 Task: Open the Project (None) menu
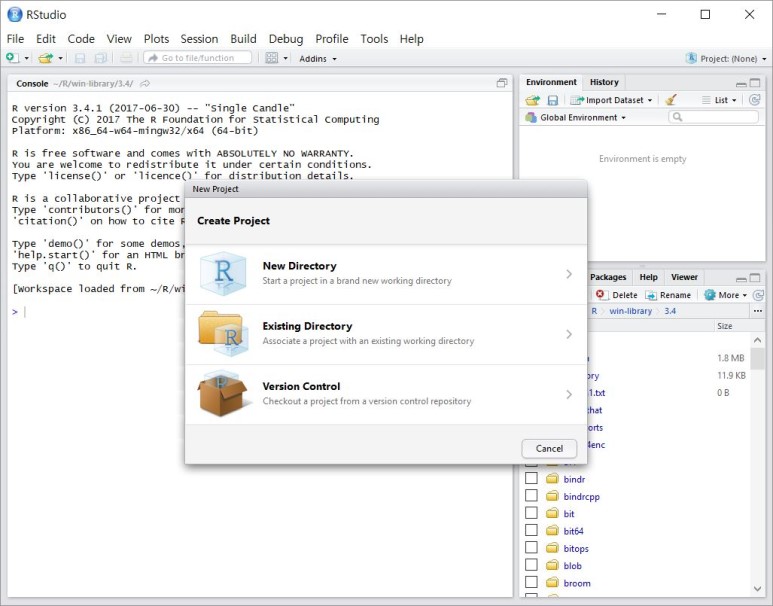(726, 59)
